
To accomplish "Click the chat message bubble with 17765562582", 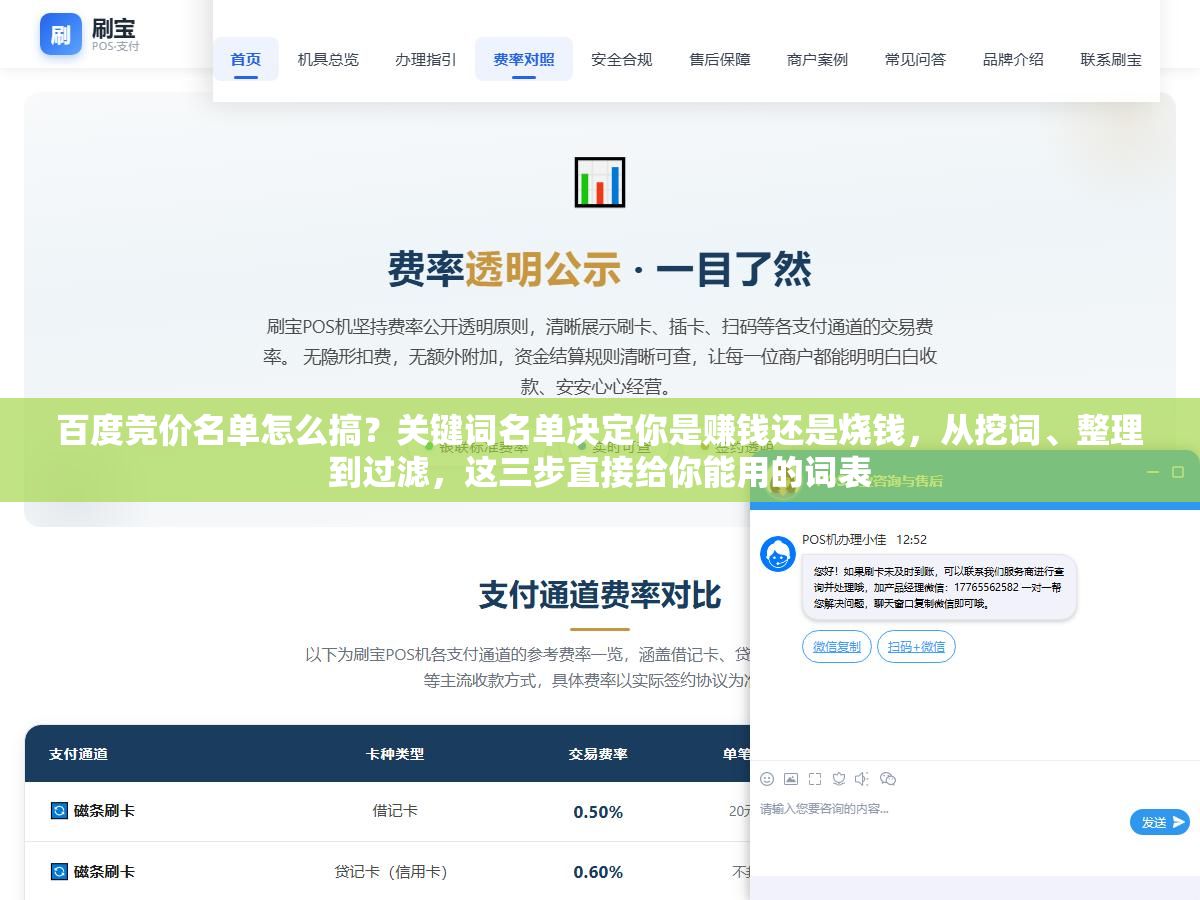I will [x=939, y=587].
